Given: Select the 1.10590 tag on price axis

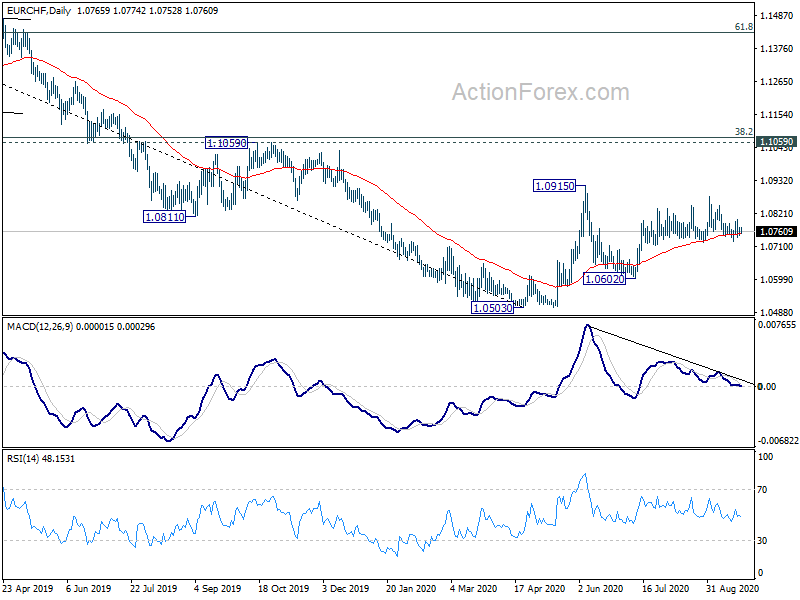Looking at the screenshot, I should coord(776,143).
